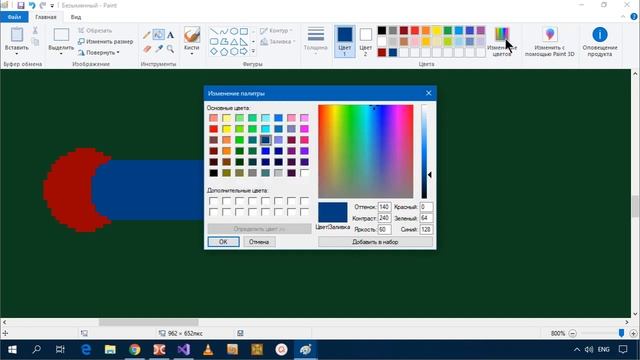Open the Outline (Контур) dropdown
640x360 pixels.
[276, 31]
